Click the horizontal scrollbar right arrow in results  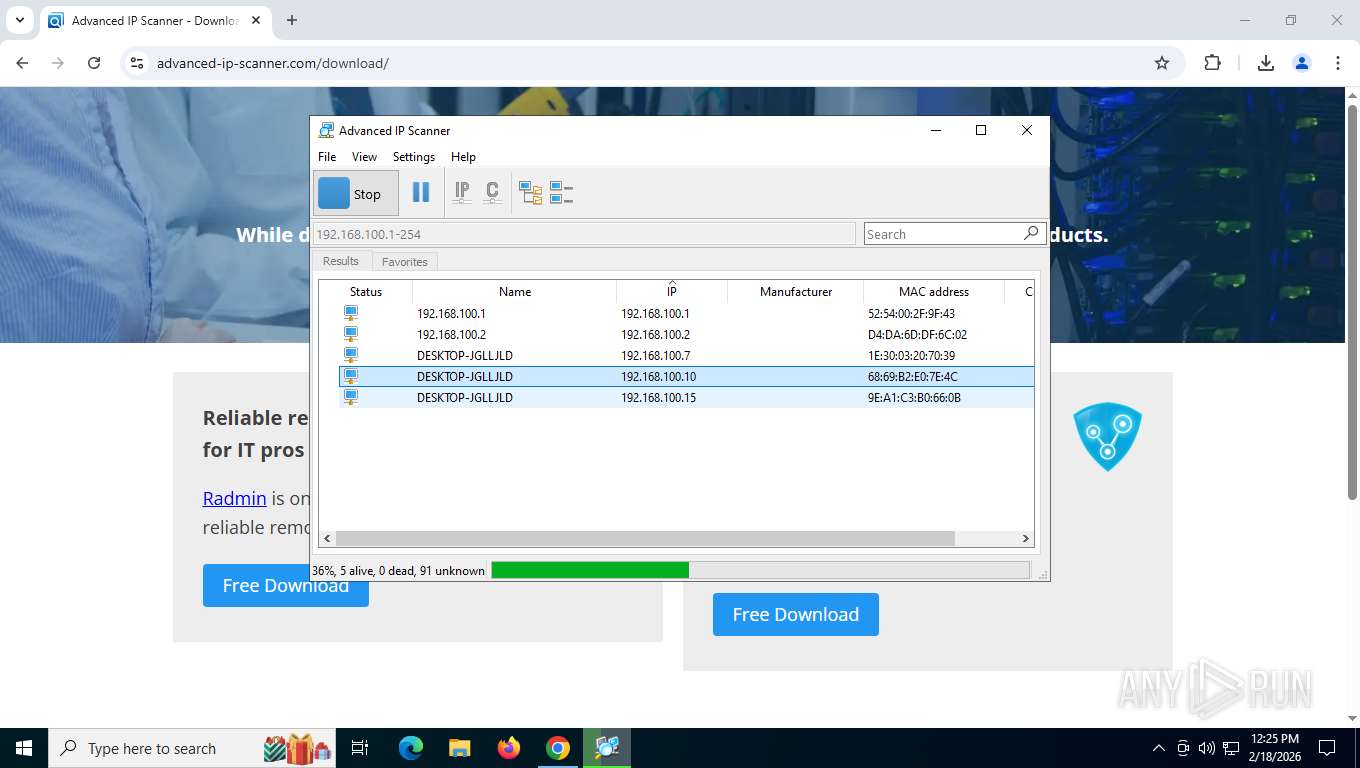coord(1025,539)
